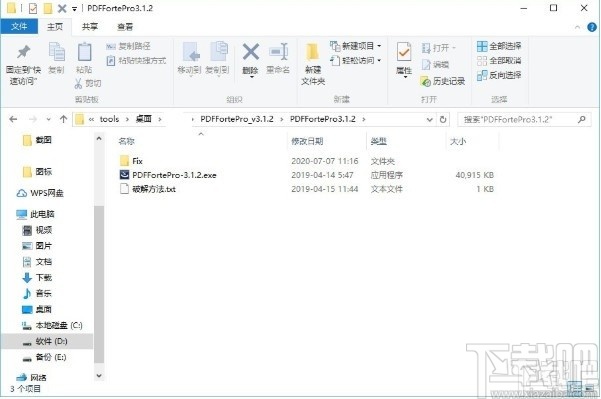Viewport: 601px width, 399px height.
Task: Open the New item dropdown
Action: 355,46
